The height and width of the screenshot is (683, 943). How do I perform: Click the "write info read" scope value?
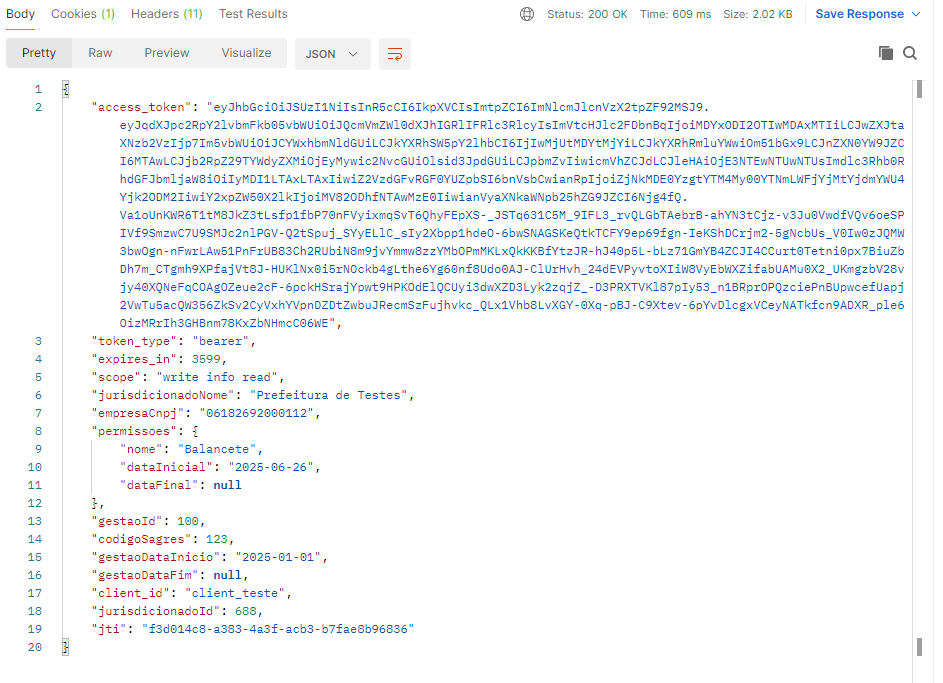click(x=217, y=377)
